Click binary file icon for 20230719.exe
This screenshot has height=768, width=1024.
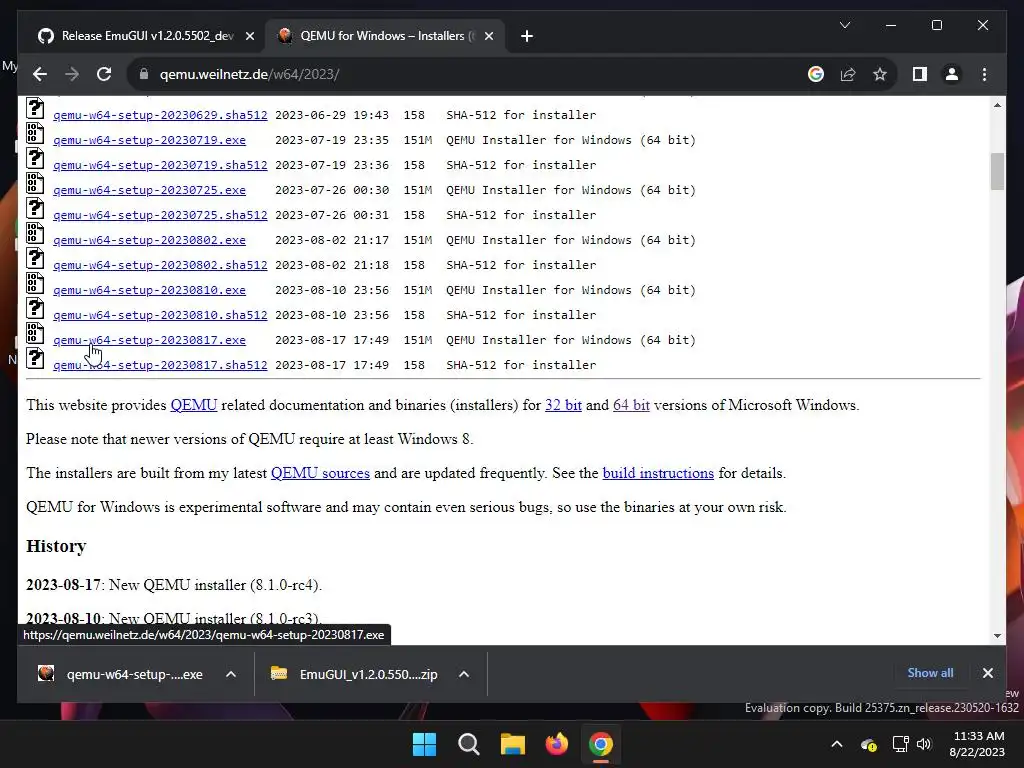(x=35, y=133)
